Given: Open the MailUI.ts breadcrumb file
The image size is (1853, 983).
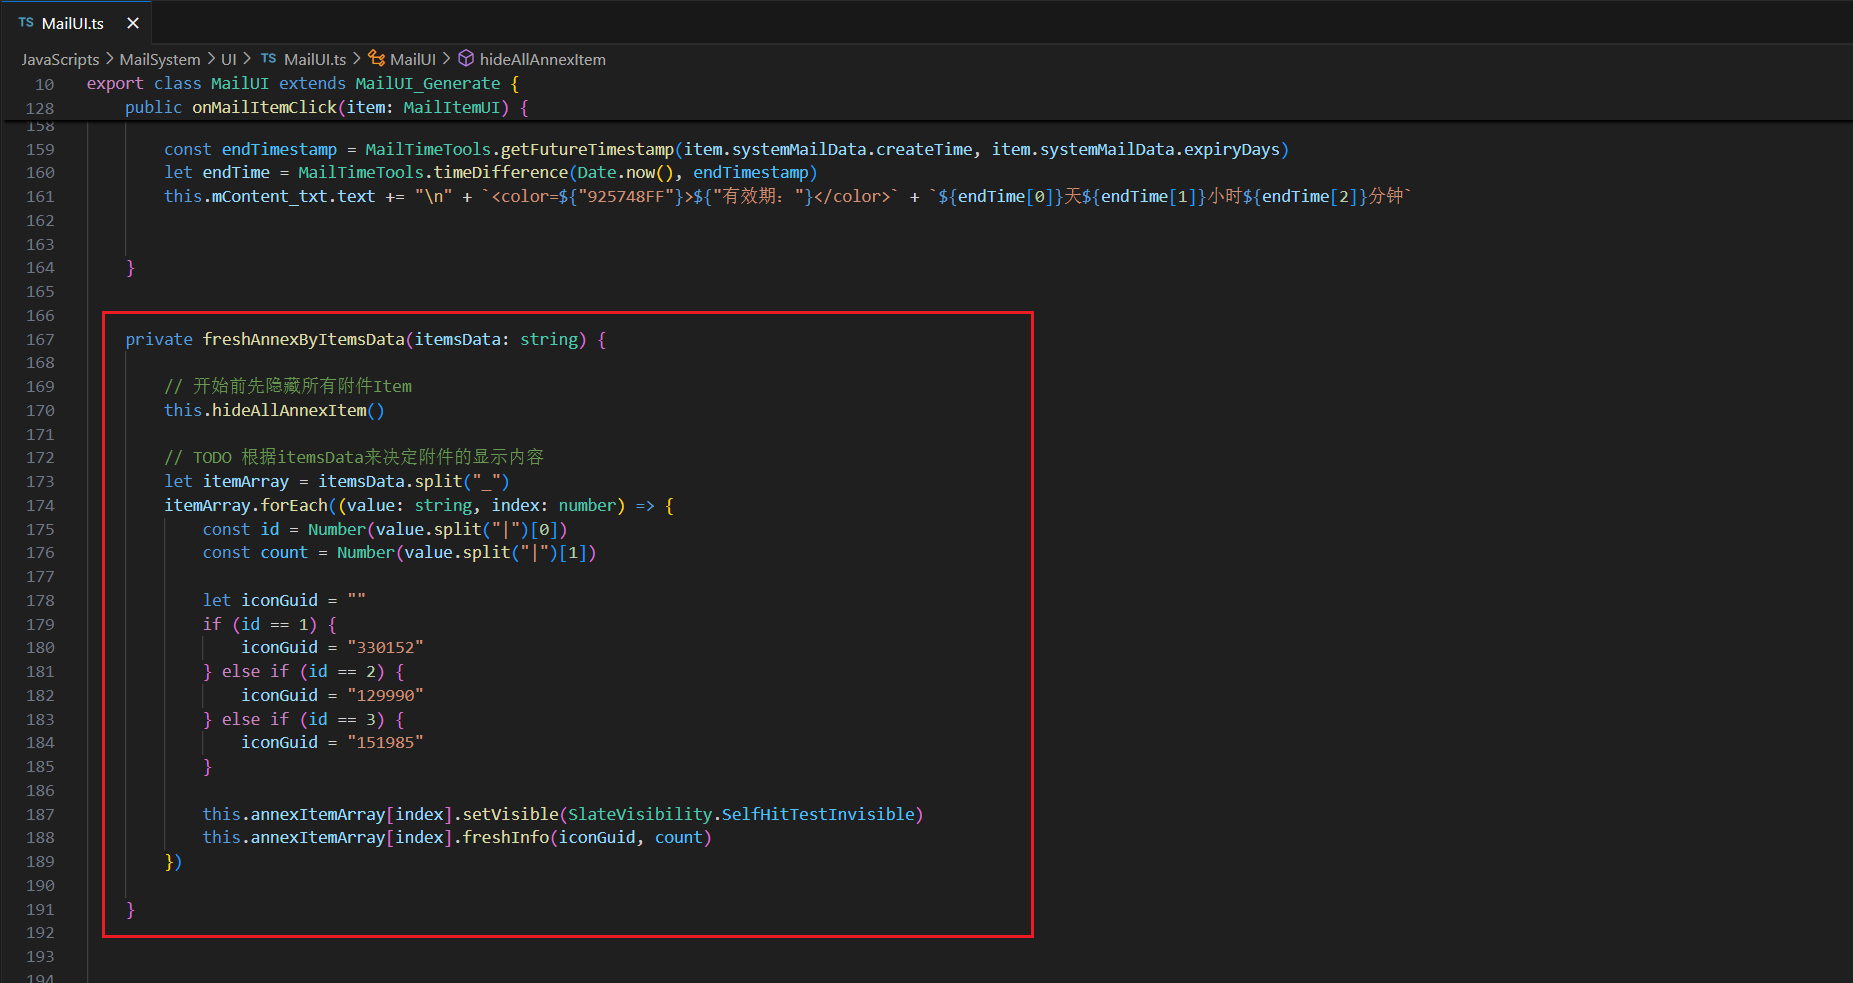Looking at the screenshot, I should click(x=315, y=59).
